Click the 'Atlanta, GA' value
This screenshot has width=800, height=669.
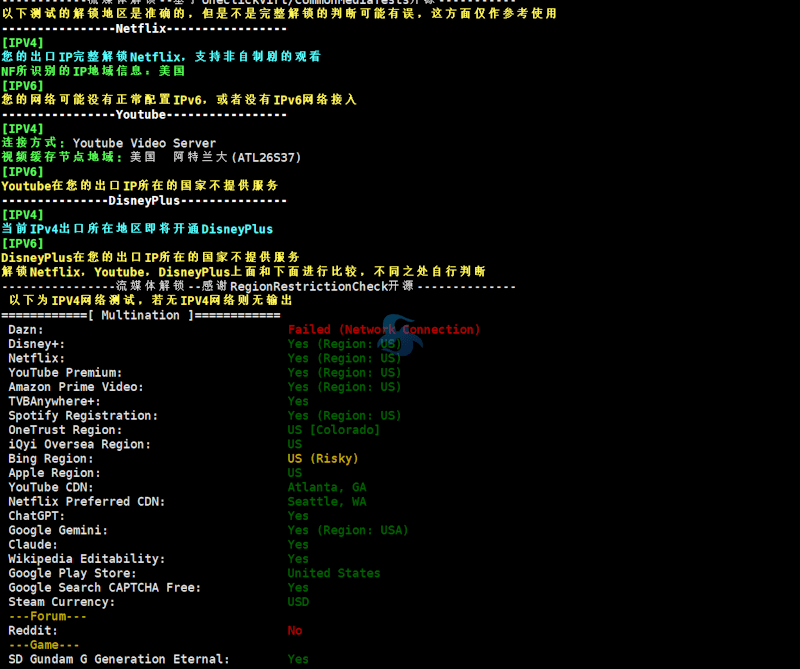coord(327,487)
